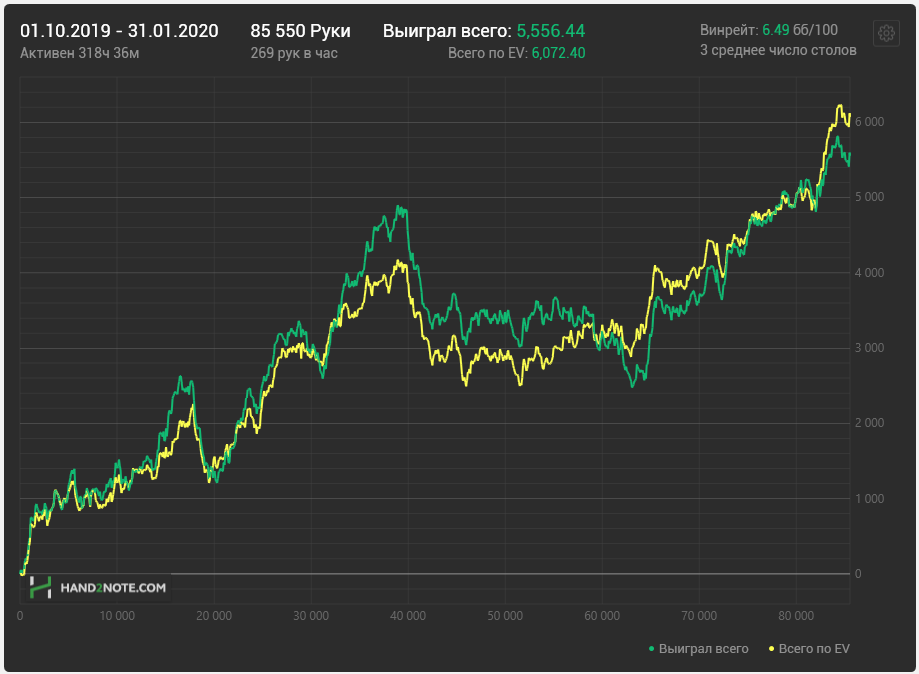Click the 60 000 x-axis label
Screen dimensions: 919x674
(602, 616)
